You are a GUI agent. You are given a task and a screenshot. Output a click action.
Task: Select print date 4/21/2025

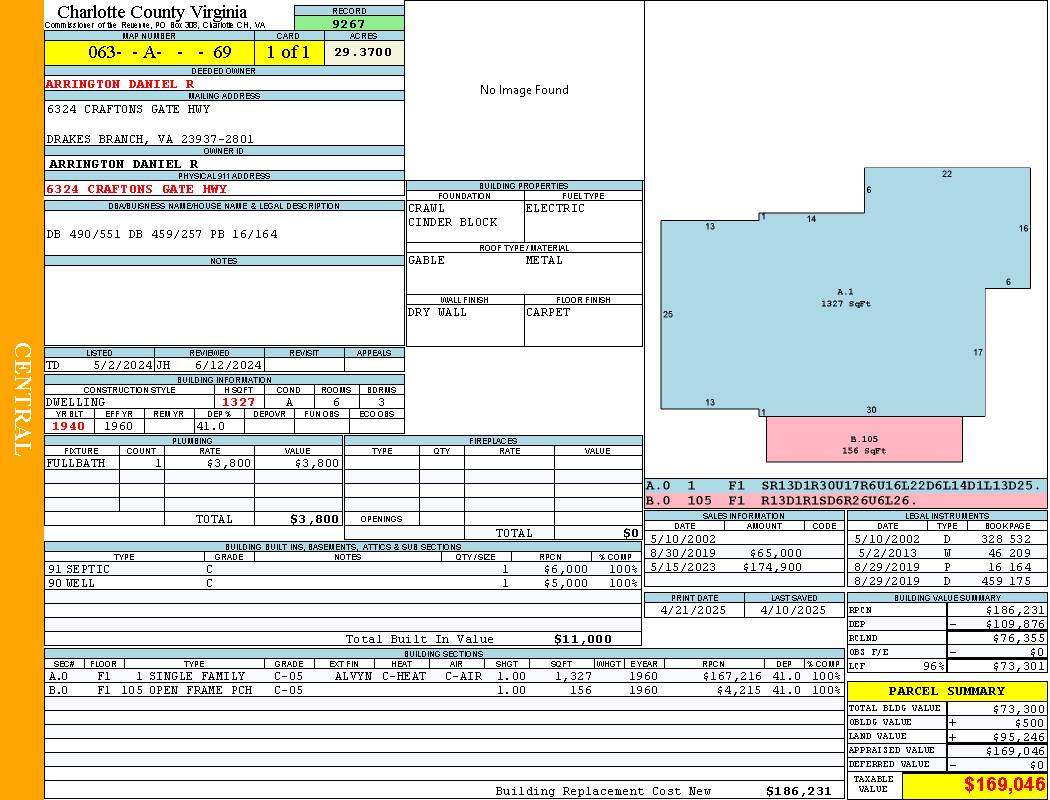tap(693, 610)
